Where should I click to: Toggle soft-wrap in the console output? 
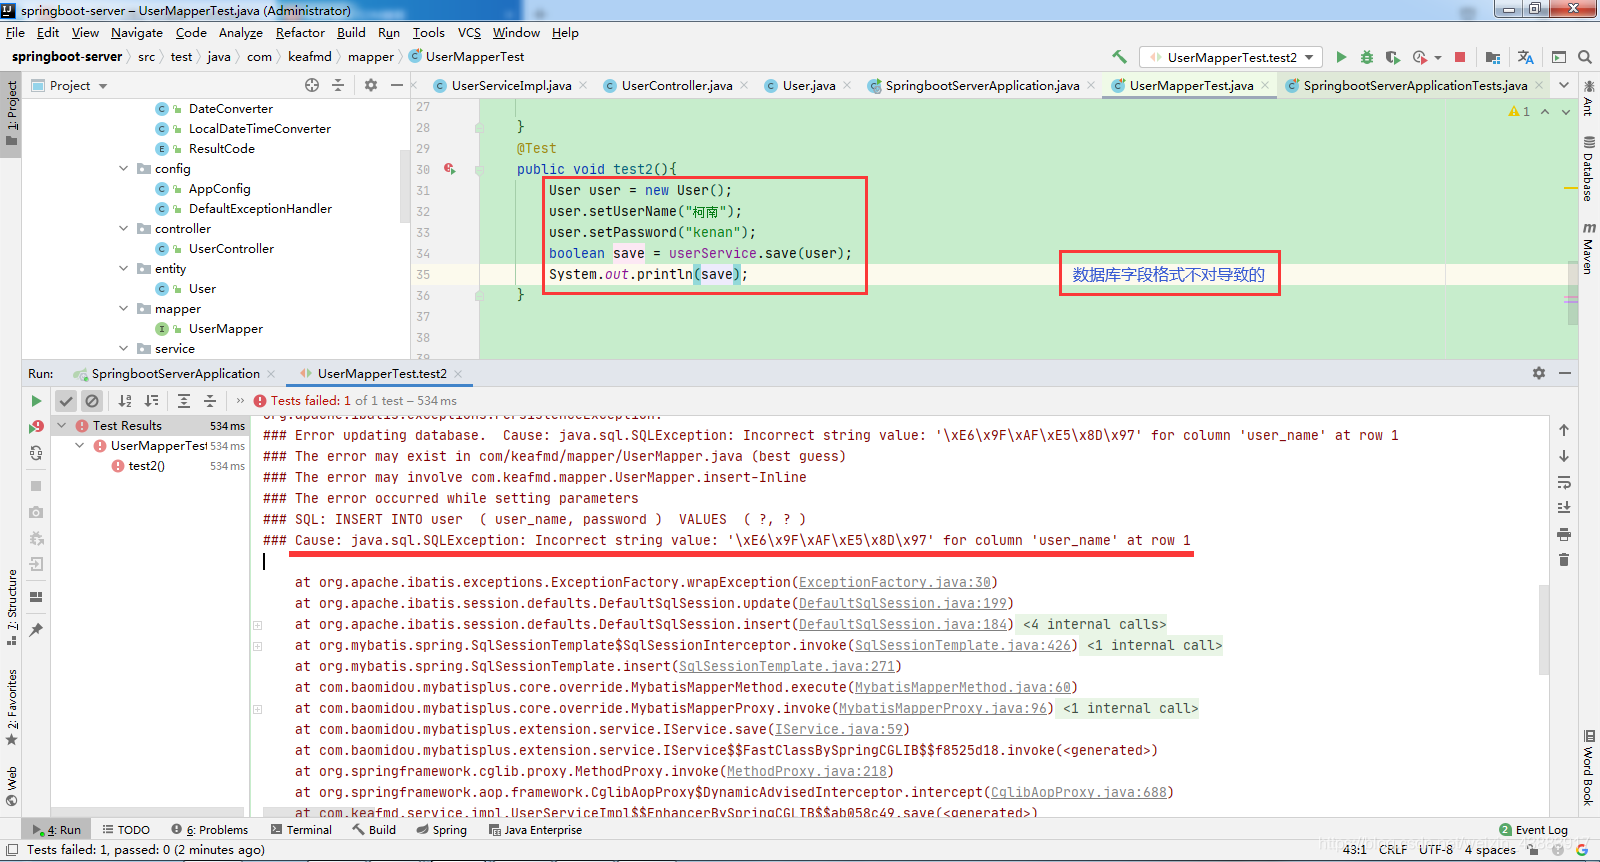click(x=1564, y=482)
